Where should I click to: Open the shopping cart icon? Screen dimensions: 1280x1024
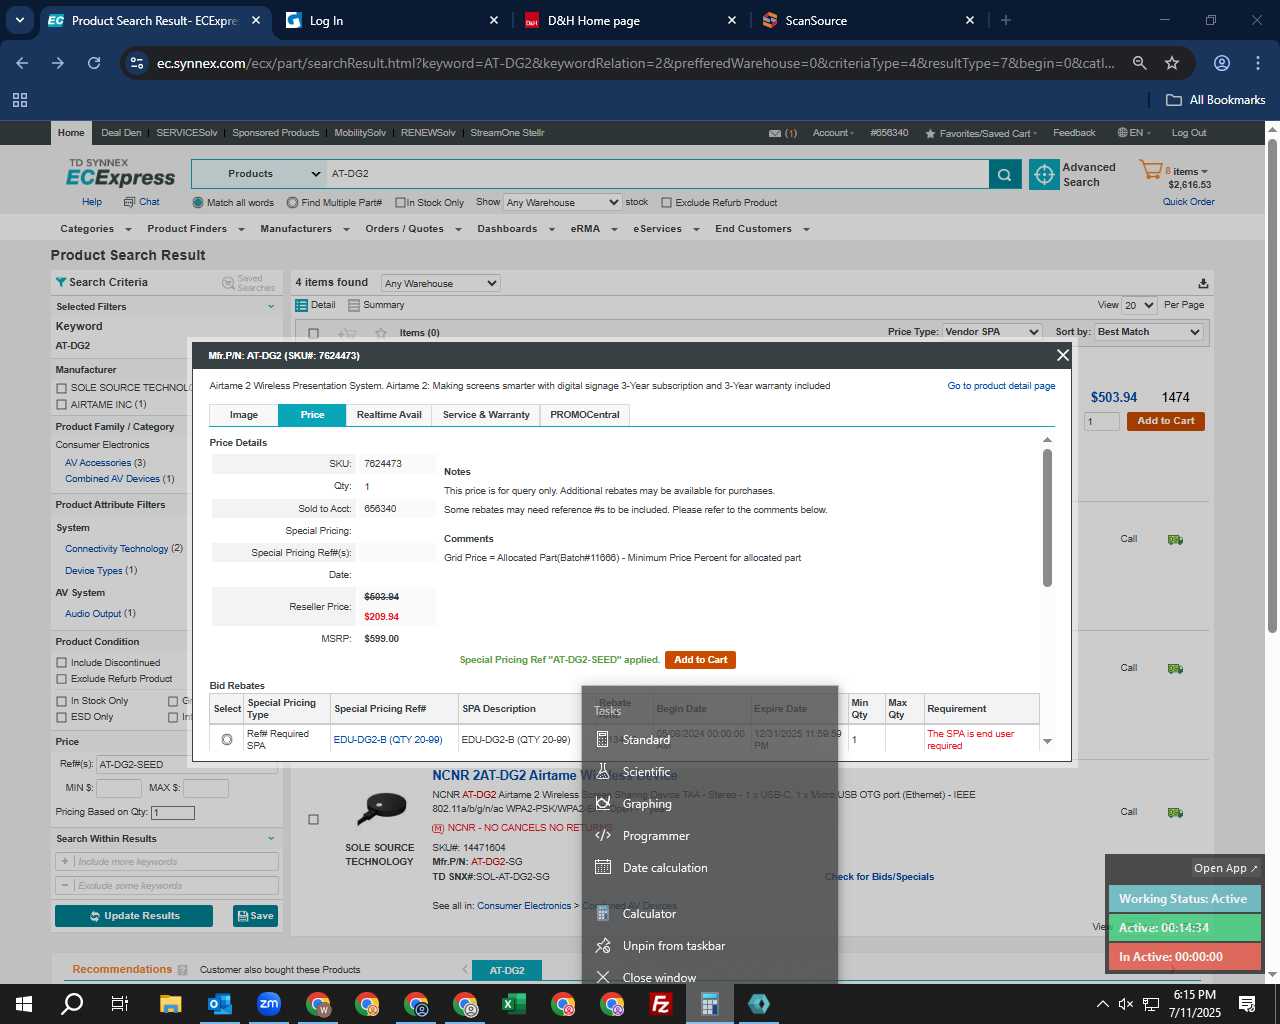[x=1150, y=171]
